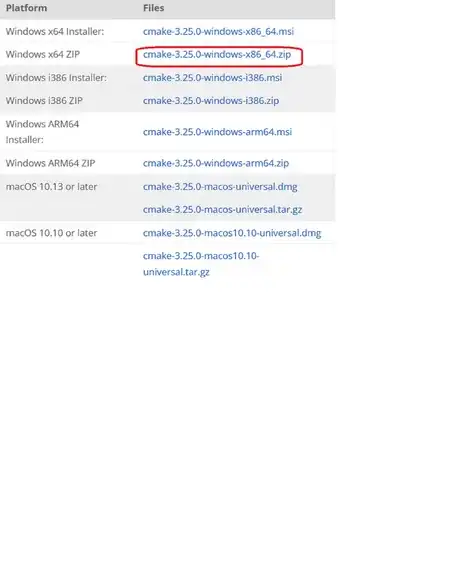Click cmake-3.25.0-windows-i386.zip link
Viewport: 460px width, 561px height.
point(211,101)
